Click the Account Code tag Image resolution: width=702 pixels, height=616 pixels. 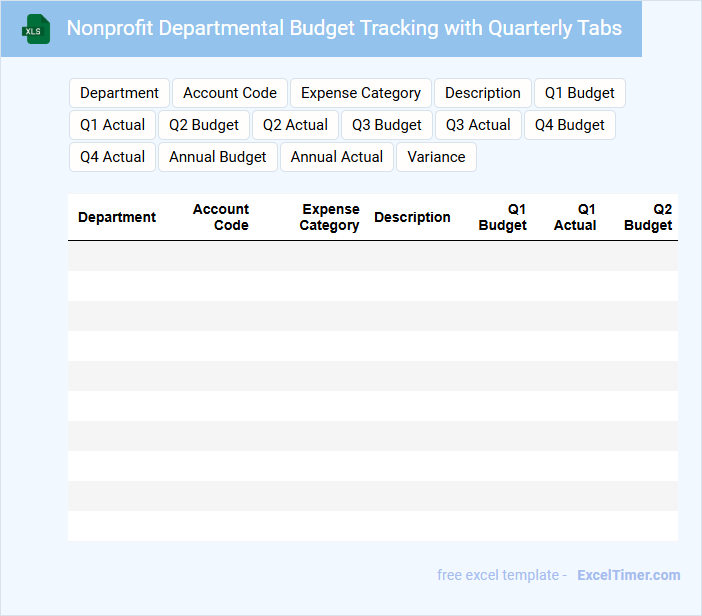[230, 93]
